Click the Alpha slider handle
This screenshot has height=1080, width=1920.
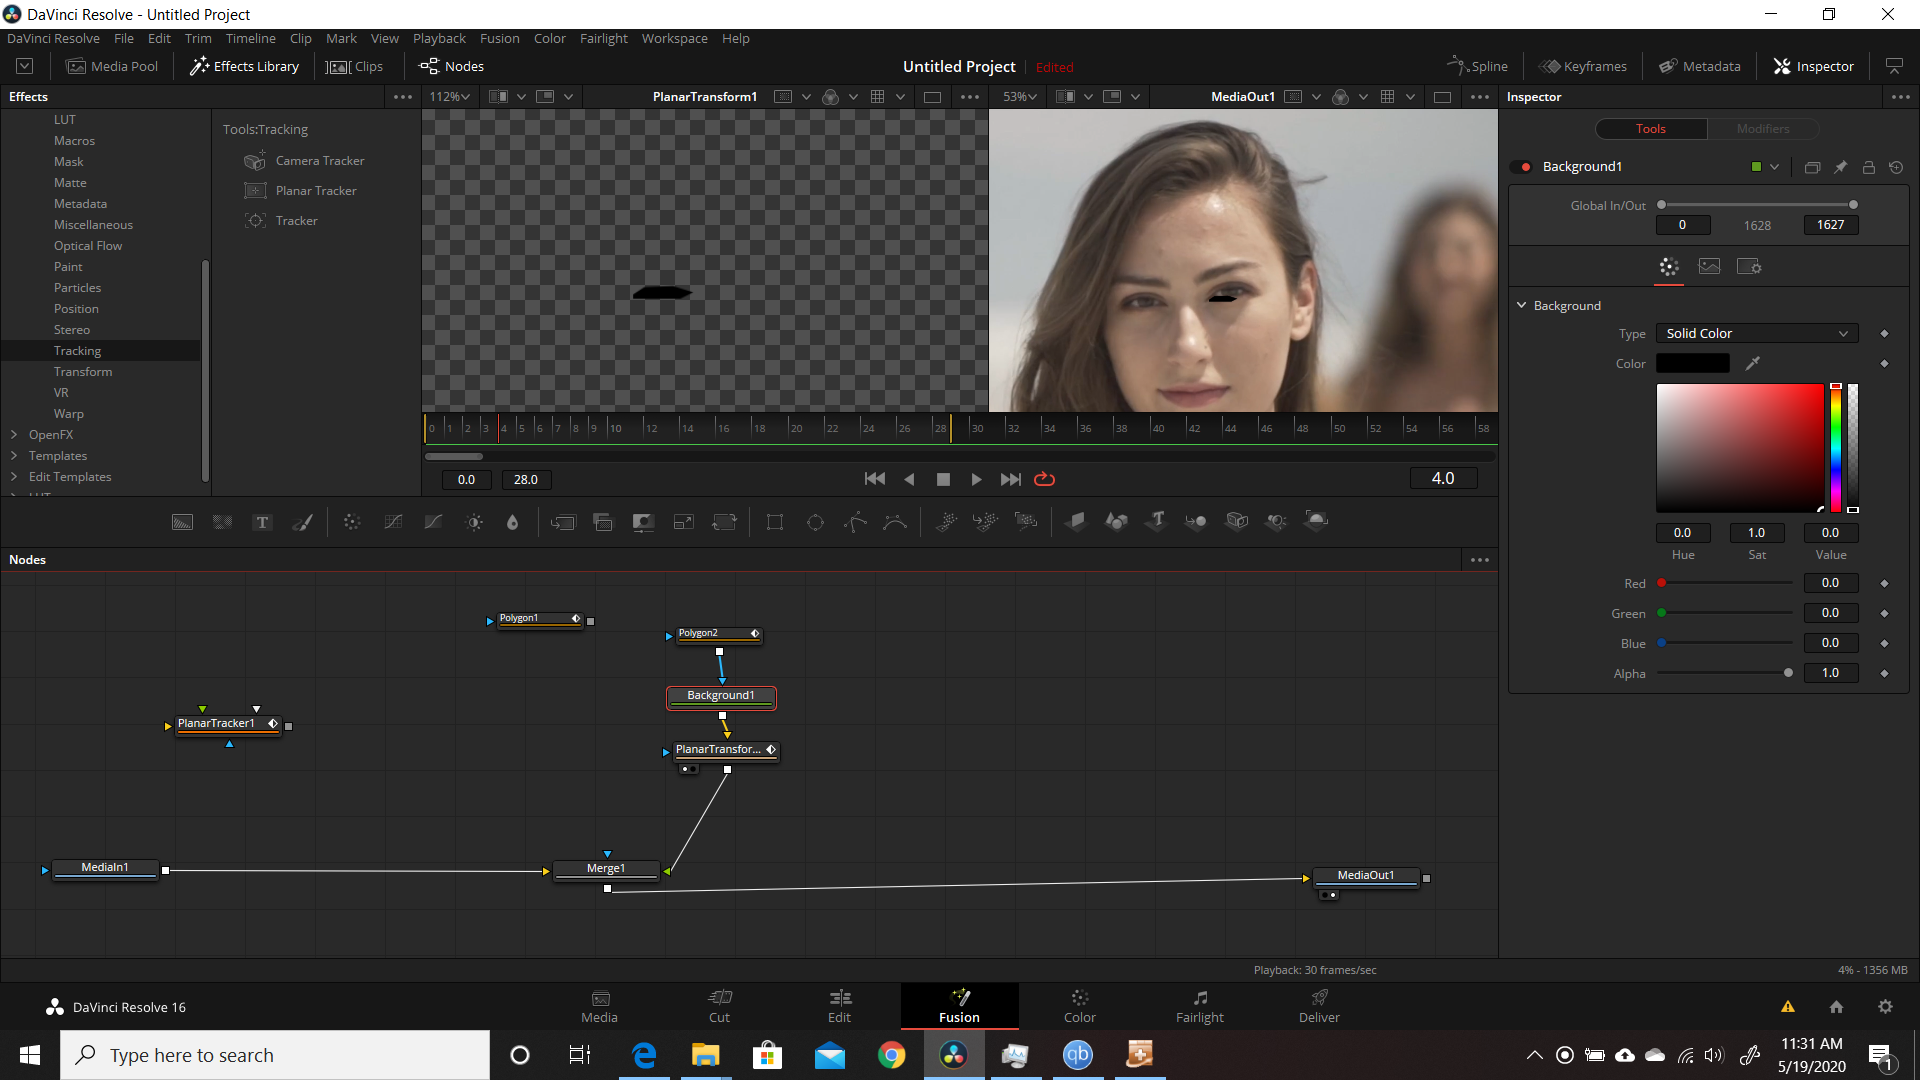(1788, 673)
